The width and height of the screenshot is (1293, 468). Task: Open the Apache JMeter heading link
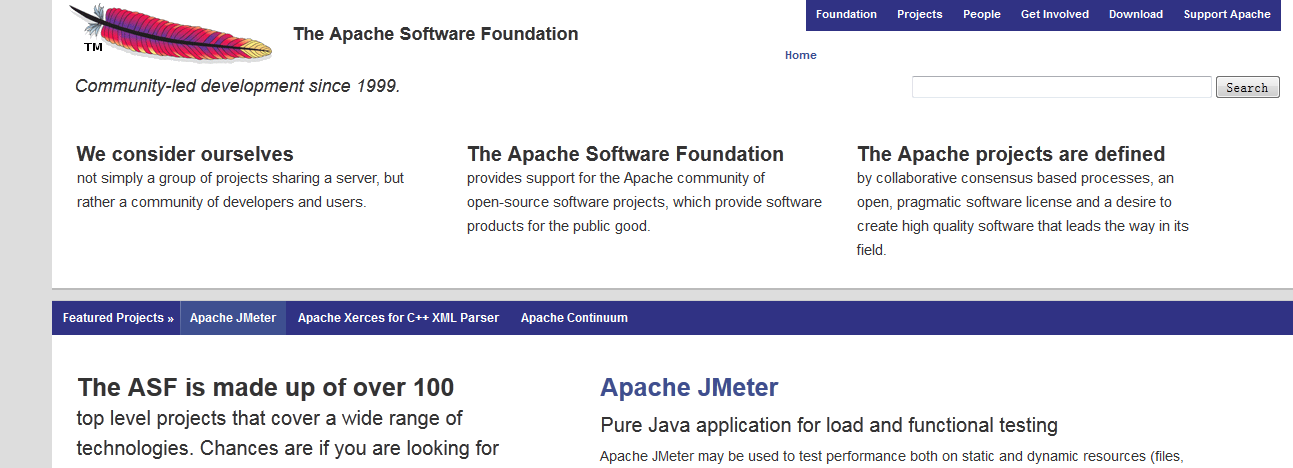(x=689, y=388)
